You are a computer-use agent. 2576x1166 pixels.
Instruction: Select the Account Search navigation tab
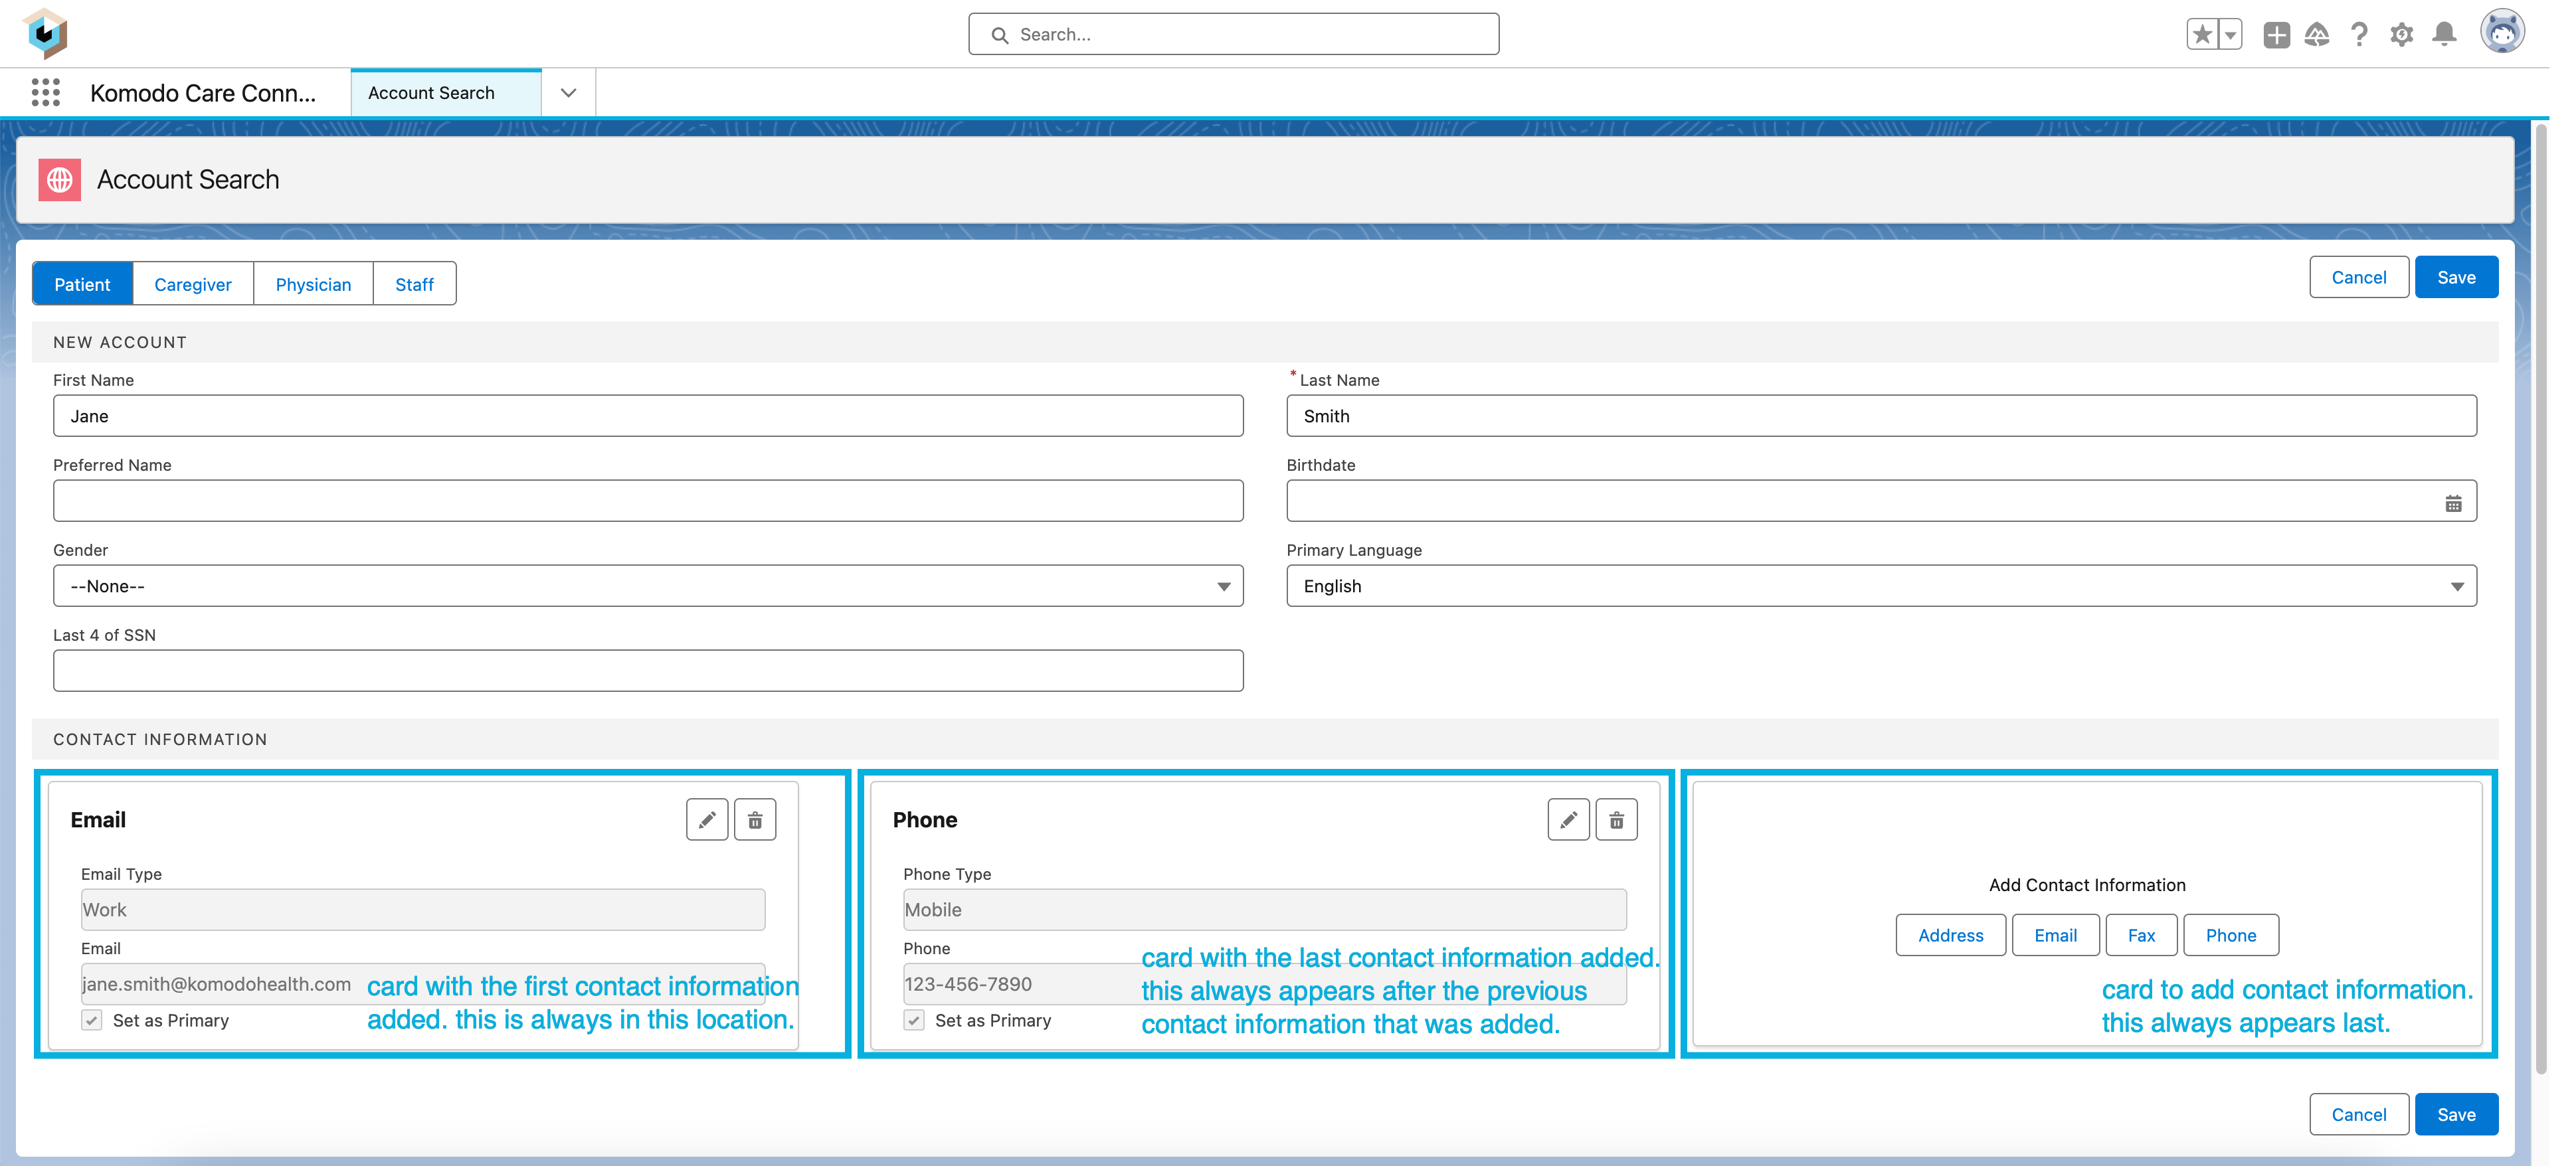(446, 93)
